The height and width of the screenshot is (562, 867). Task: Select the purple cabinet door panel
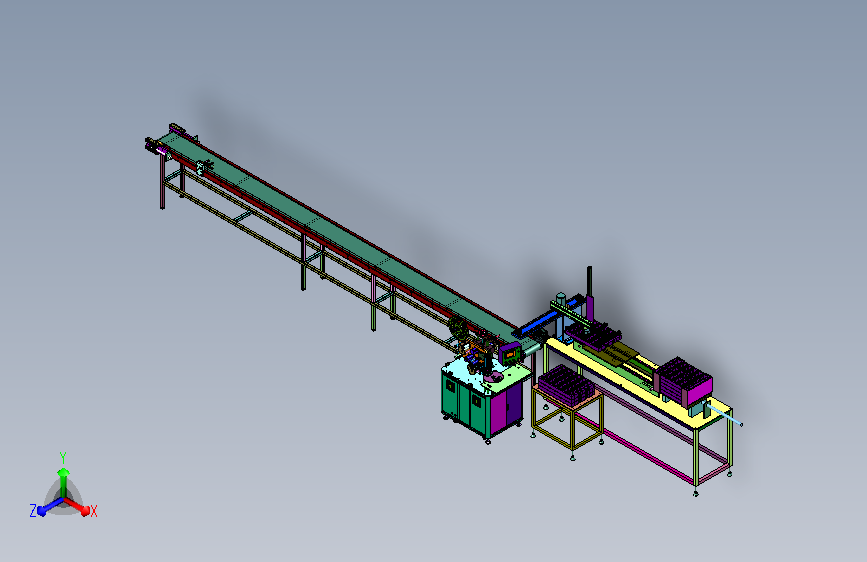click(x=505, y=408)
